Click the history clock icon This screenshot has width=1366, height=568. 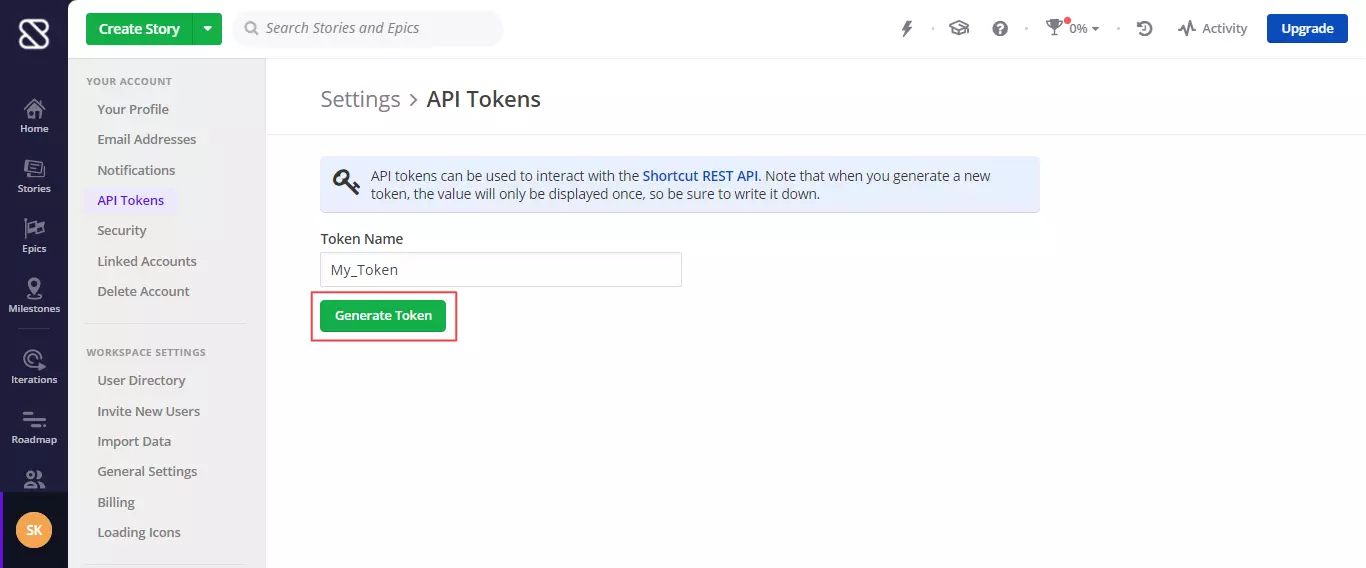tap(1145, 29)
